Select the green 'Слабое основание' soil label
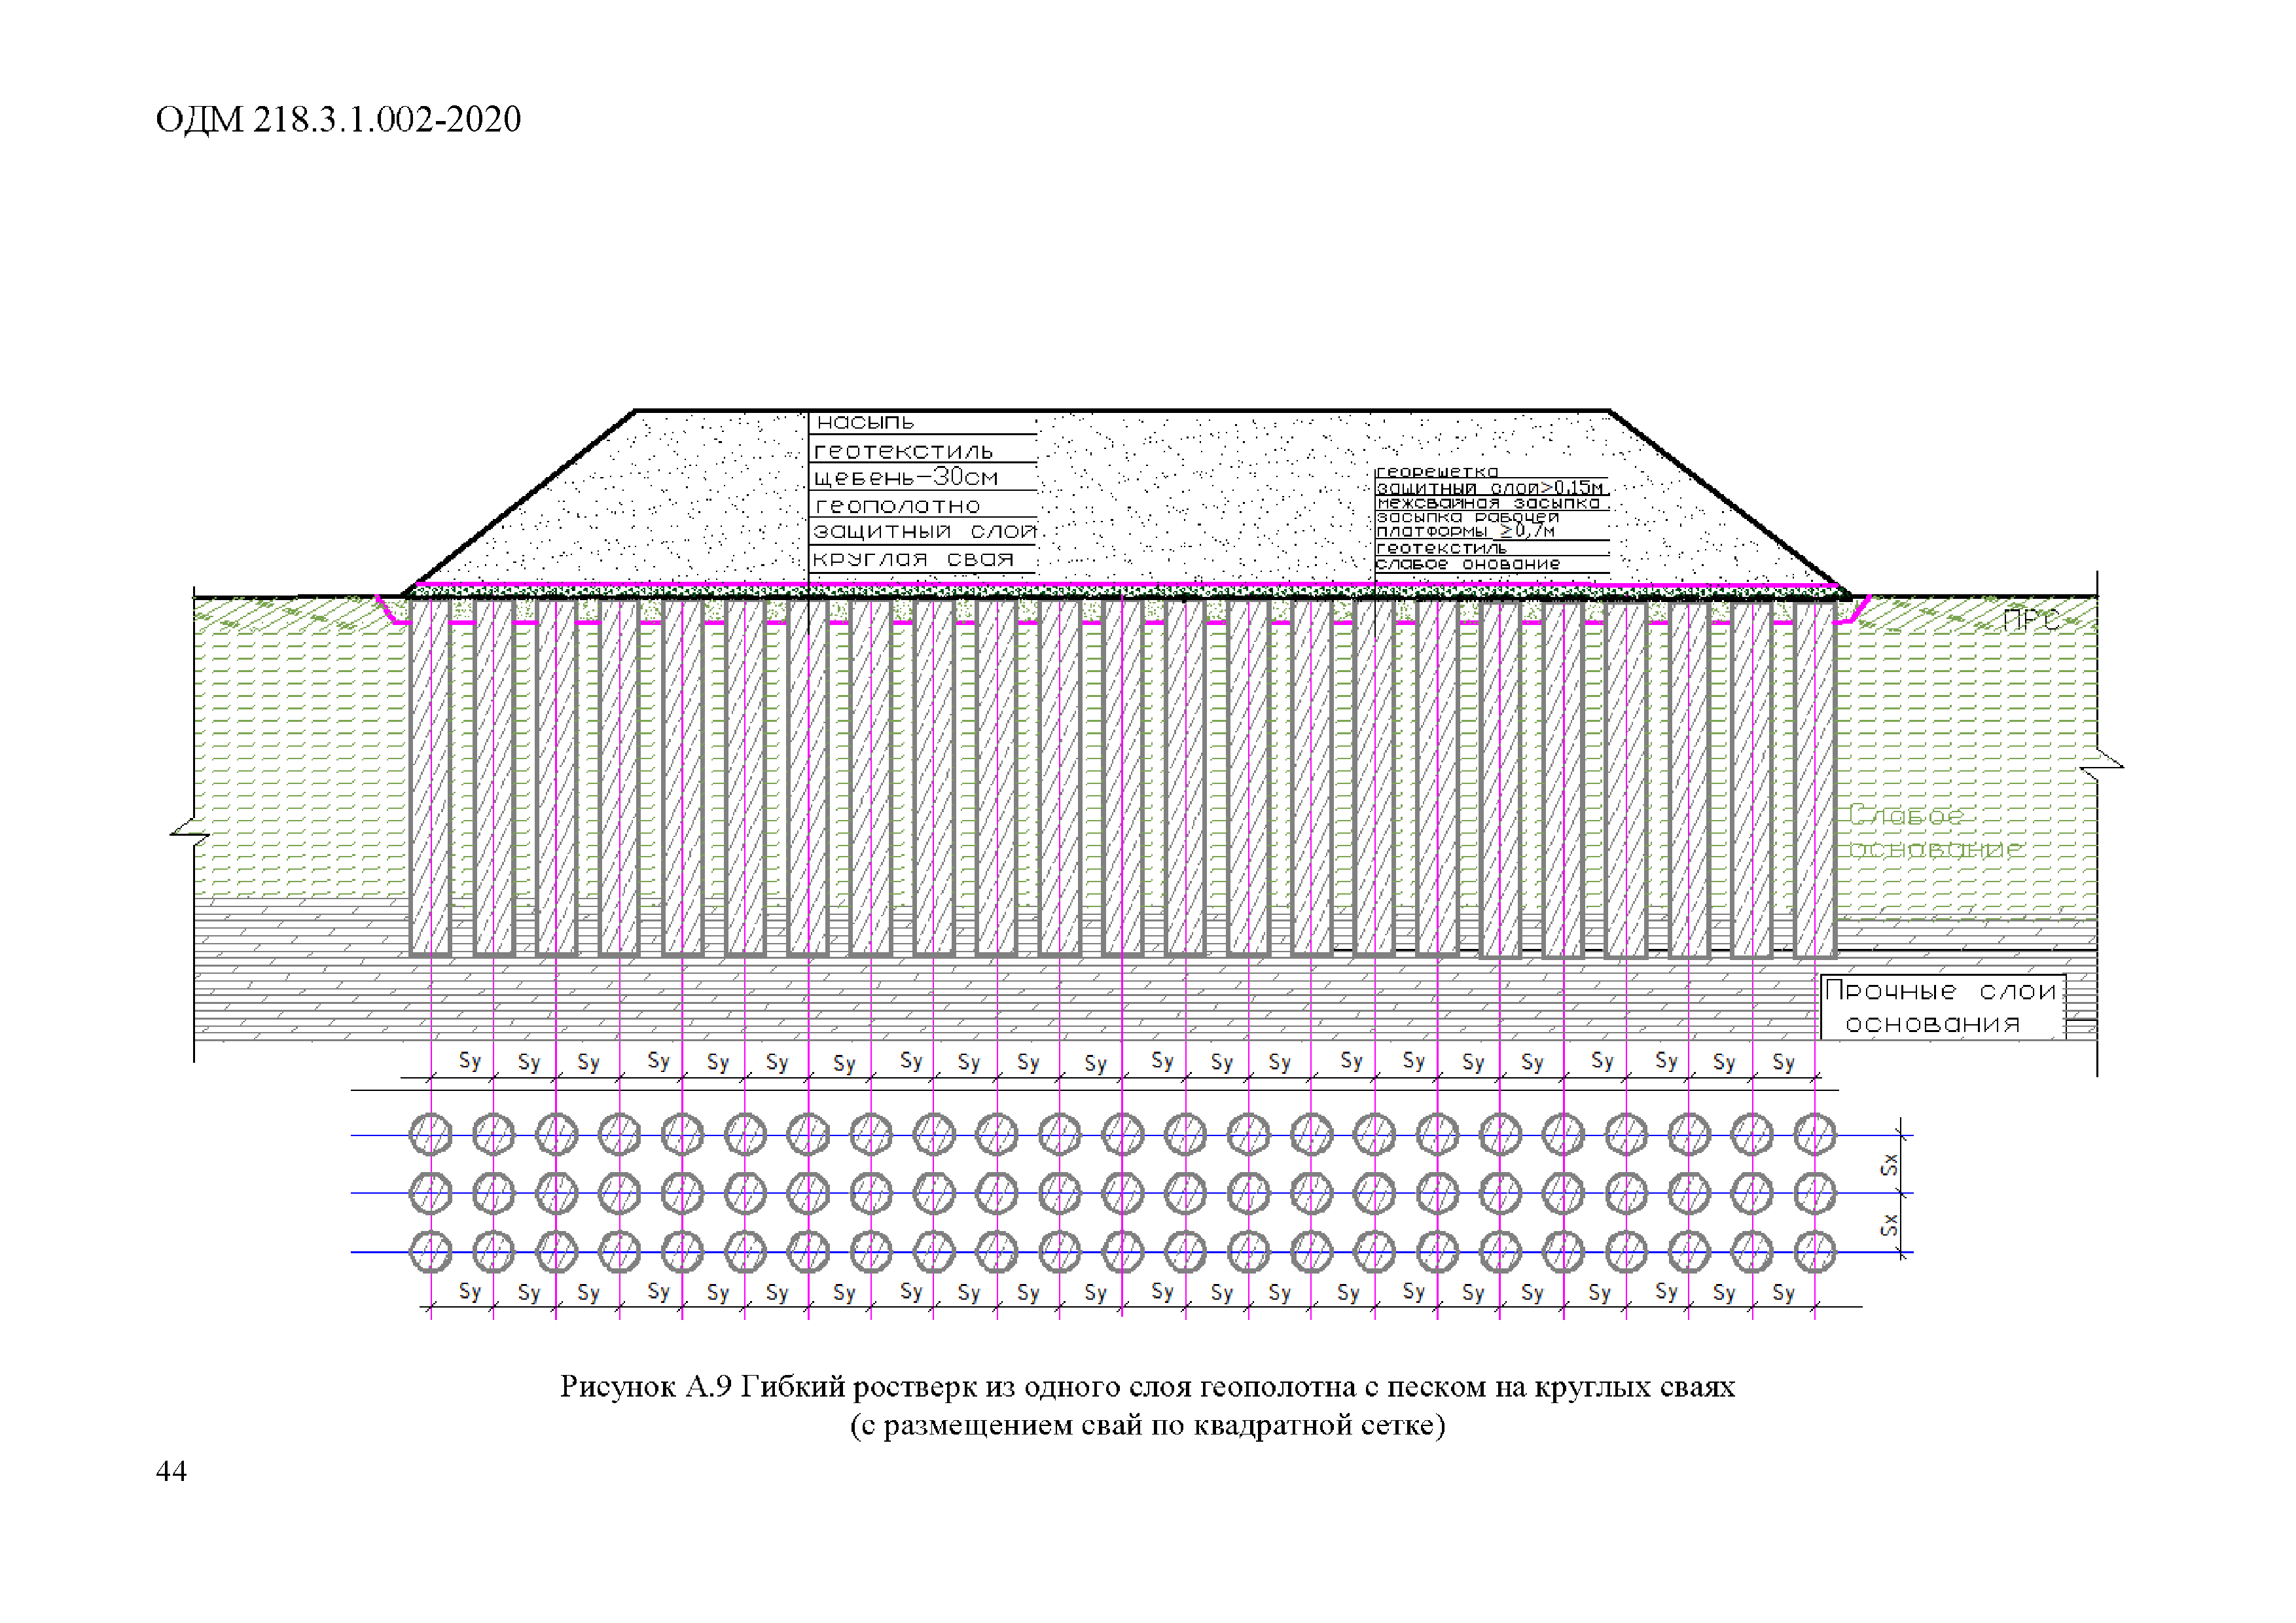Screen dimensions: 2296x1623 tap(1935, 832)
